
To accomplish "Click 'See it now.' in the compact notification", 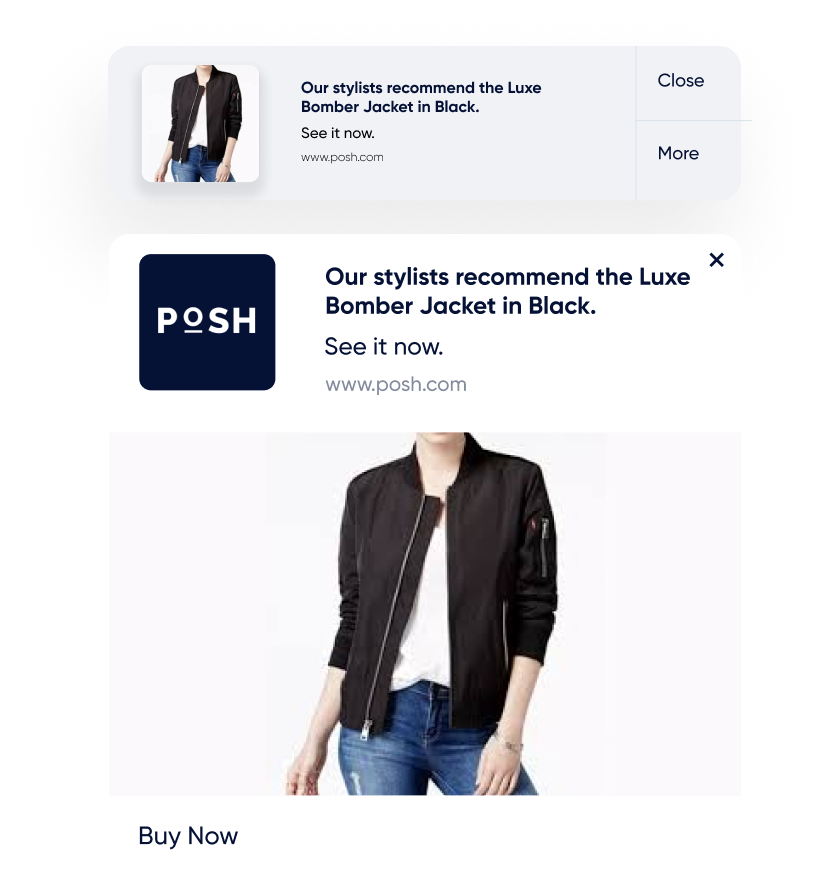I will tap(338, 133).
